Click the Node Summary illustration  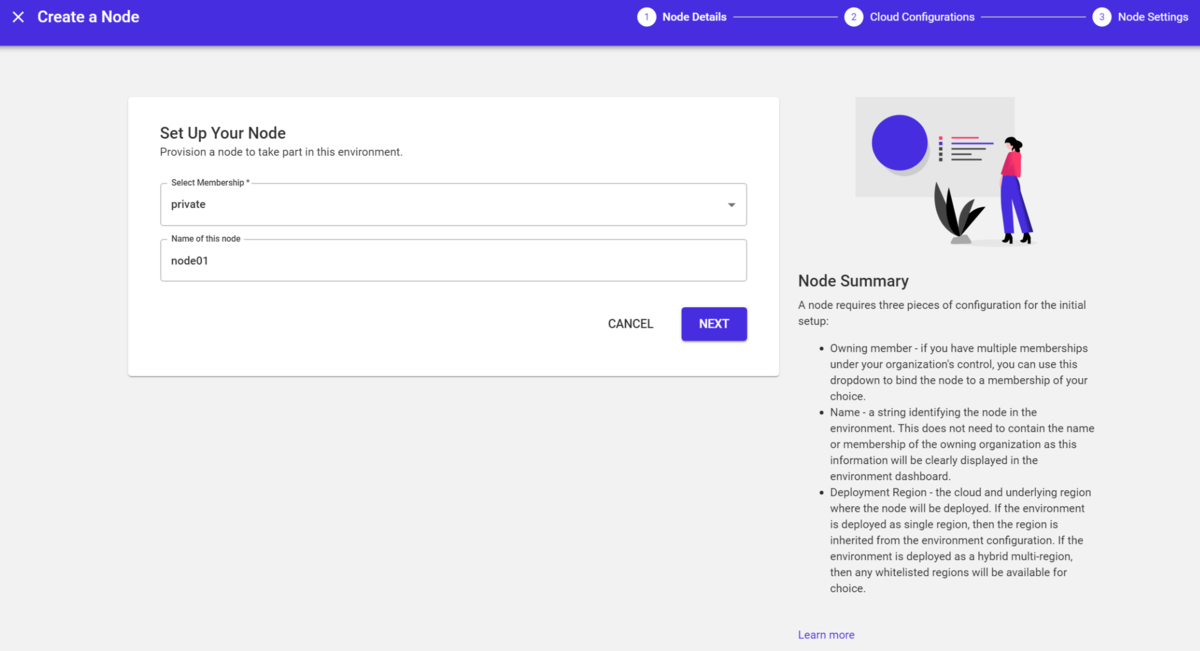(944, 171)
